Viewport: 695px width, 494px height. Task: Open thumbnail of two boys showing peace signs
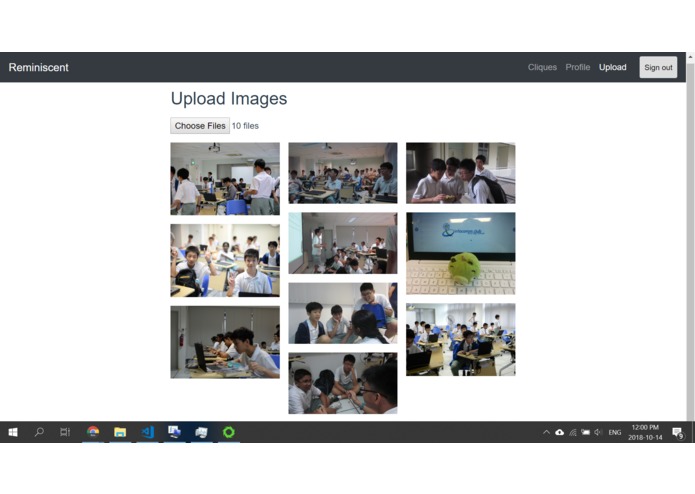[x=225, y=260]
